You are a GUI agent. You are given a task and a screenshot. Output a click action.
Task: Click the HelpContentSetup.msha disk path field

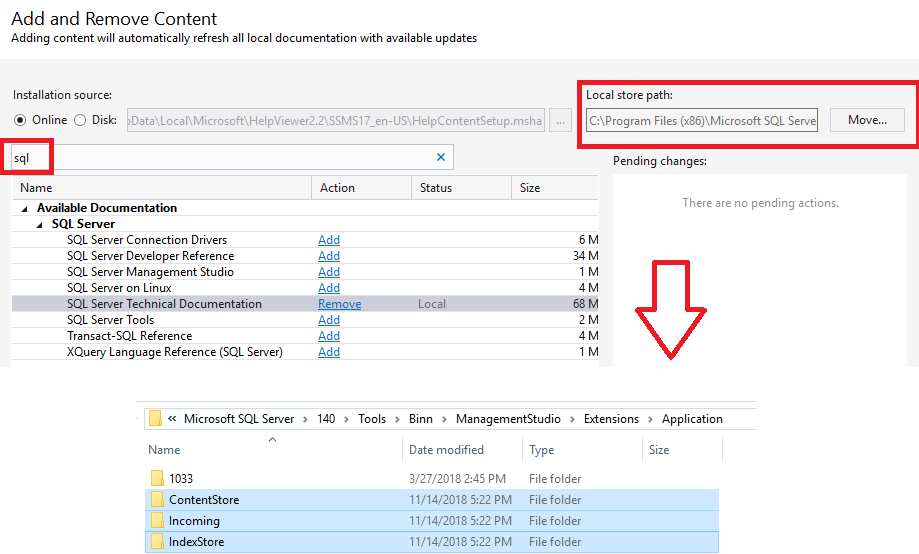pyautogui.click(x=336, y=121)
